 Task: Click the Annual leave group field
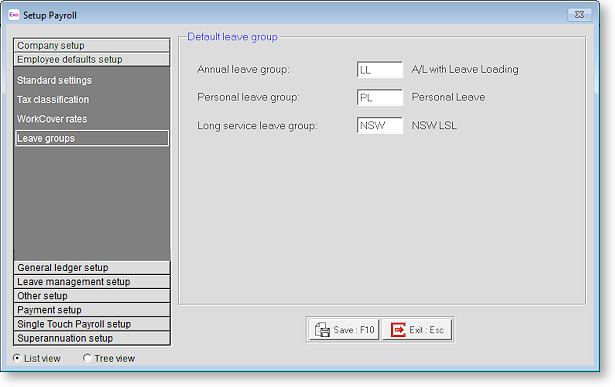pyautogui.click(x=380, y=70)
